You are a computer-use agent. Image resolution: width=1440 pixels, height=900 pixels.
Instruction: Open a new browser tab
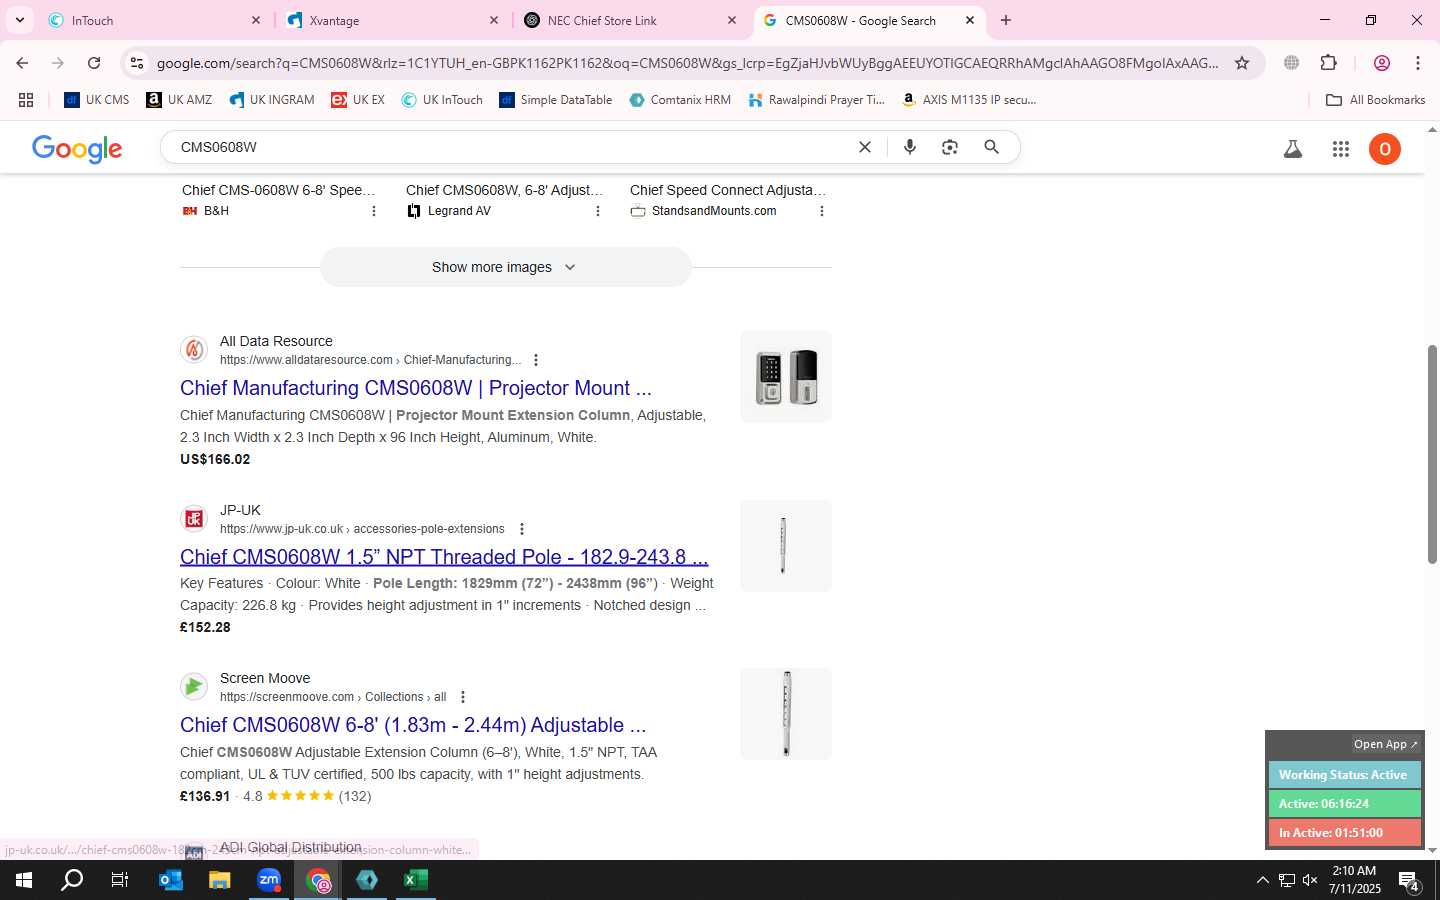[x=1006, y=20]
